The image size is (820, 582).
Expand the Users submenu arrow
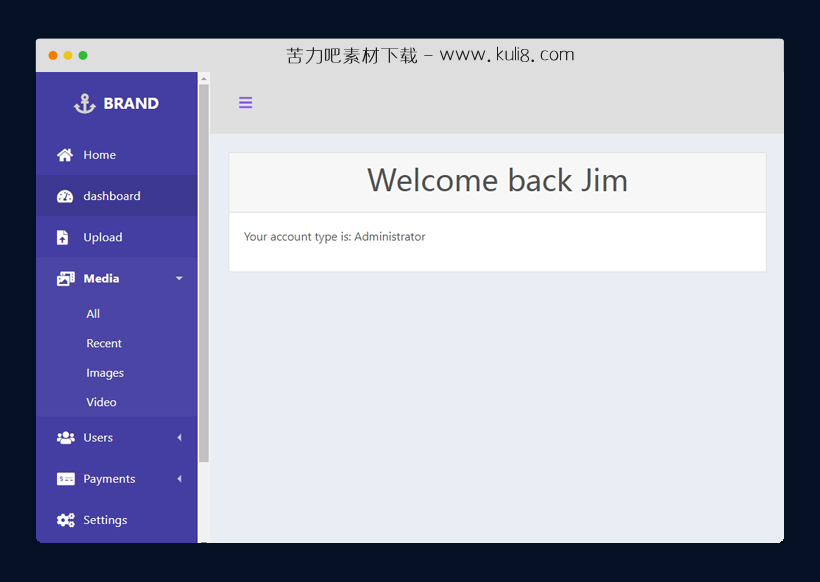tap(179, 438)
